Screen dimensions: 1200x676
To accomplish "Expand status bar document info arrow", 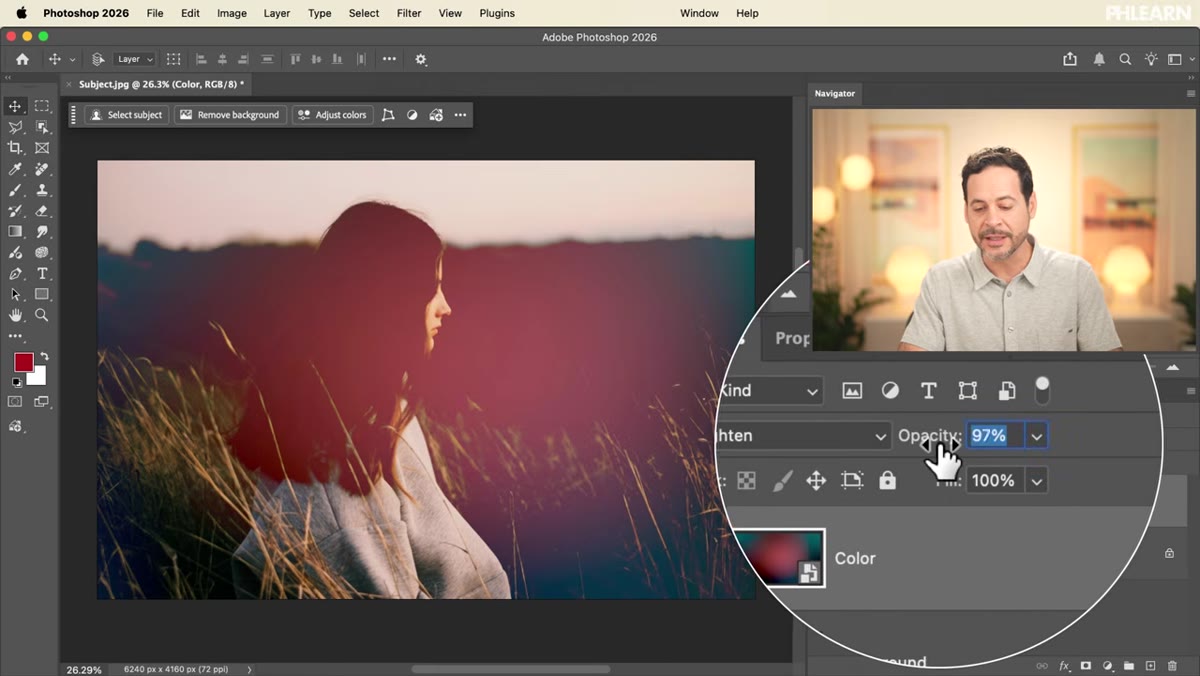I will 249,669.
